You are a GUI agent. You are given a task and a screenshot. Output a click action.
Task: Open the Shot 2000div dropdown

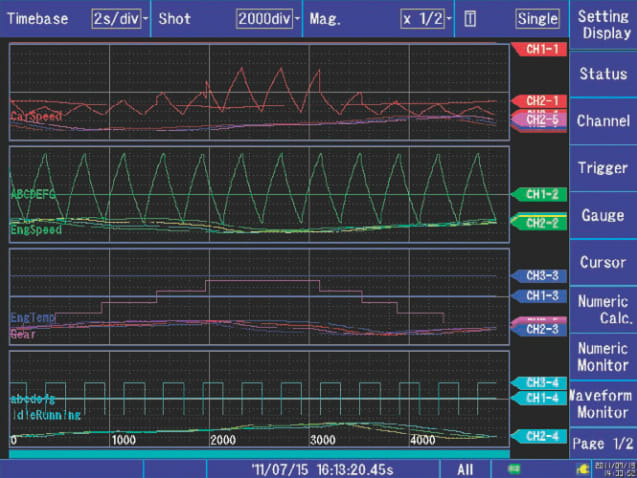point(269,19)
